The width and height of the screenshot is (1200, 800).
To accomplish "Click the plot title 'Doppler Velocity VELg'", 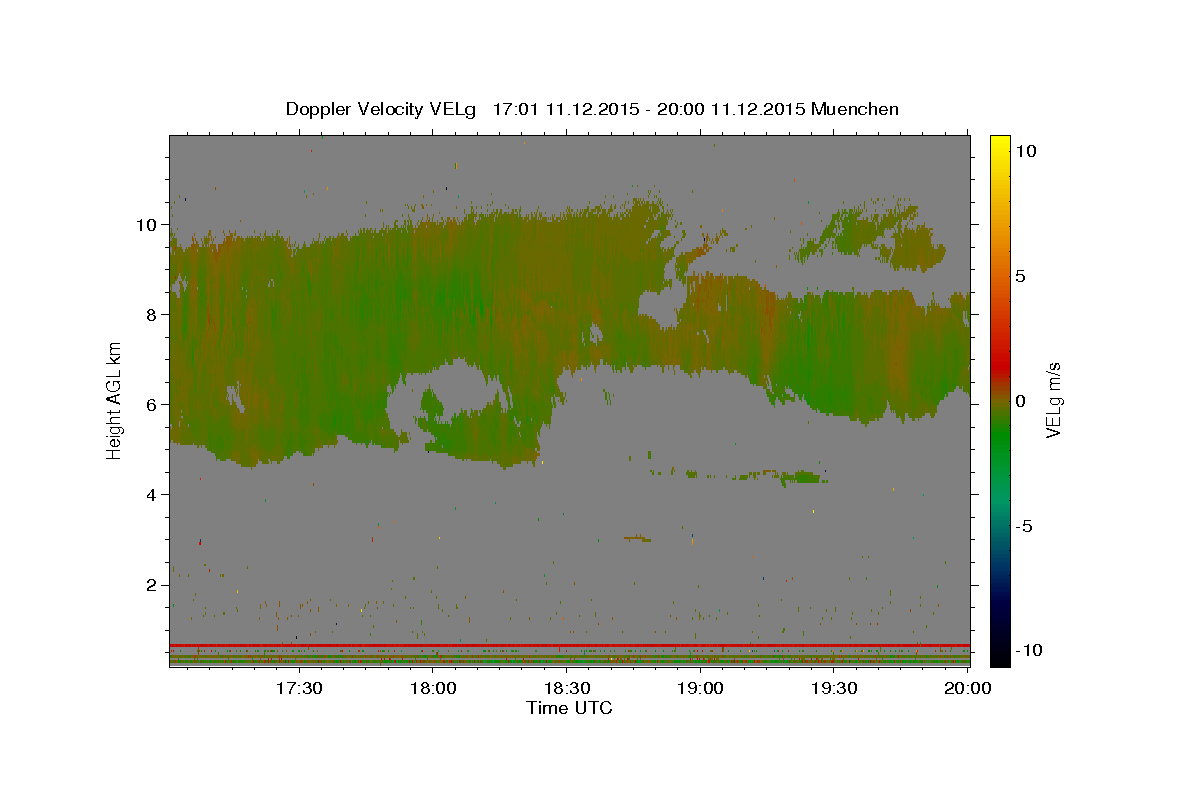I will point(382,109).
